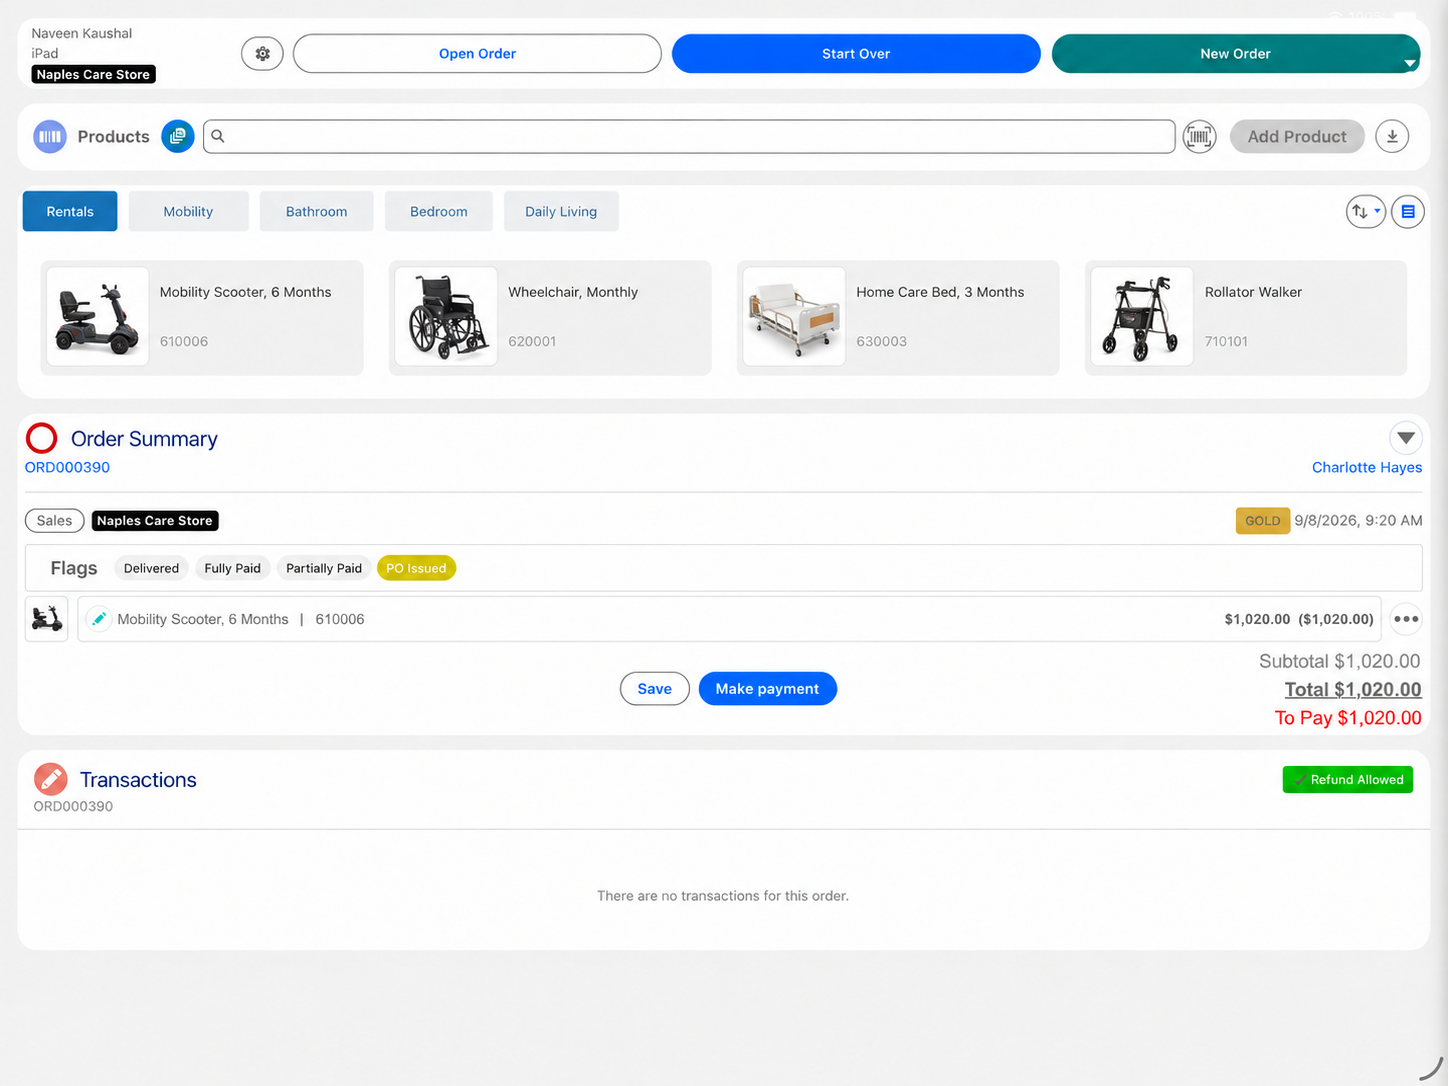Click the Make payment button

(767, 689)
